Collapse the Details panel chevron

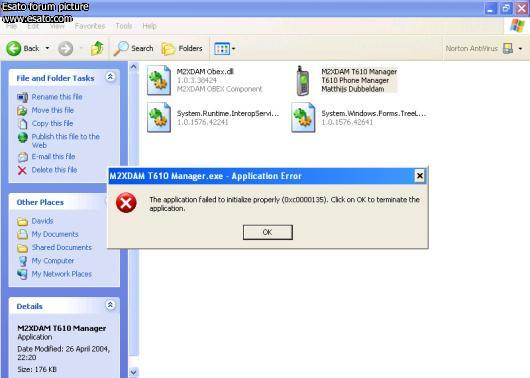(x=110, y=305)
